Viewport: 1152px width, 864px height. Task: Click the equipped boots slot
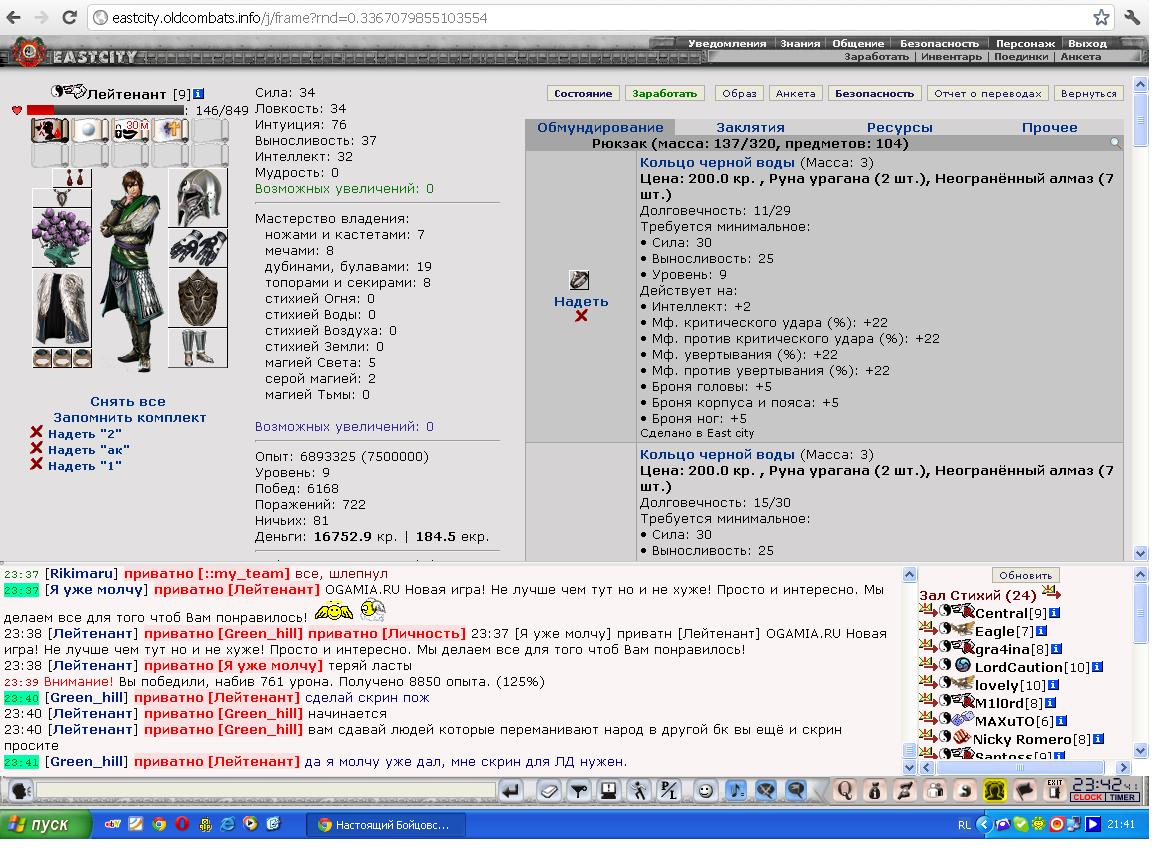click(x=198, y=348)
